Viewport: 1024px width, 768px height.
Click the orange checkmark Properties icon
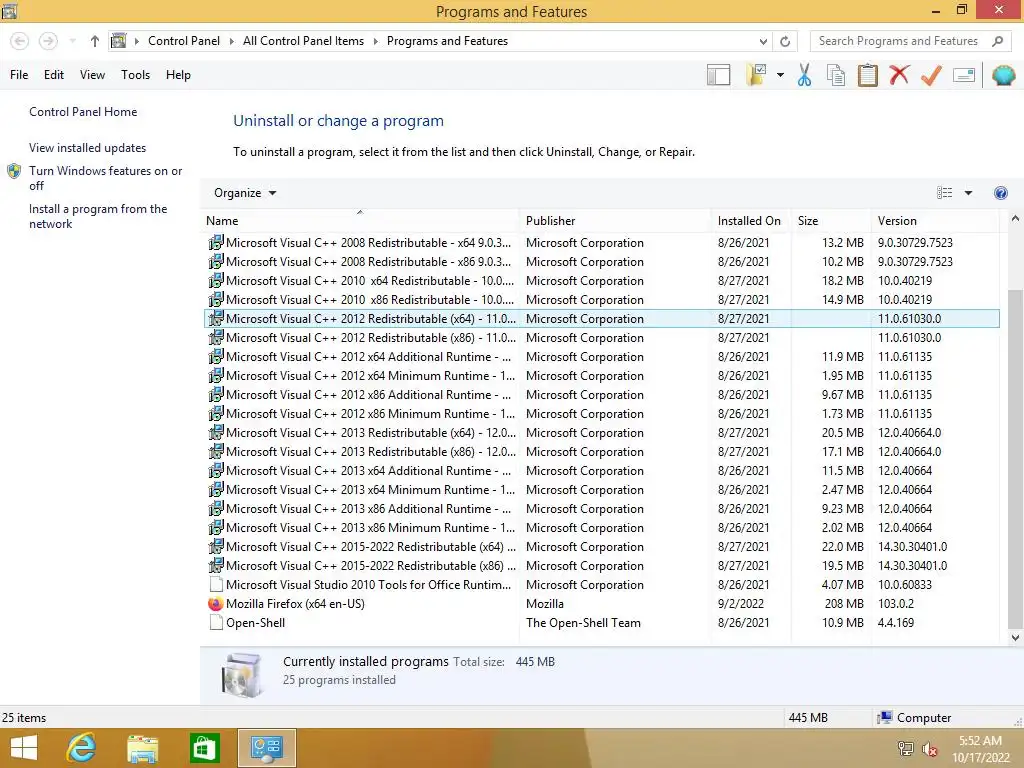pyautogui.click(x=931, y=75)
